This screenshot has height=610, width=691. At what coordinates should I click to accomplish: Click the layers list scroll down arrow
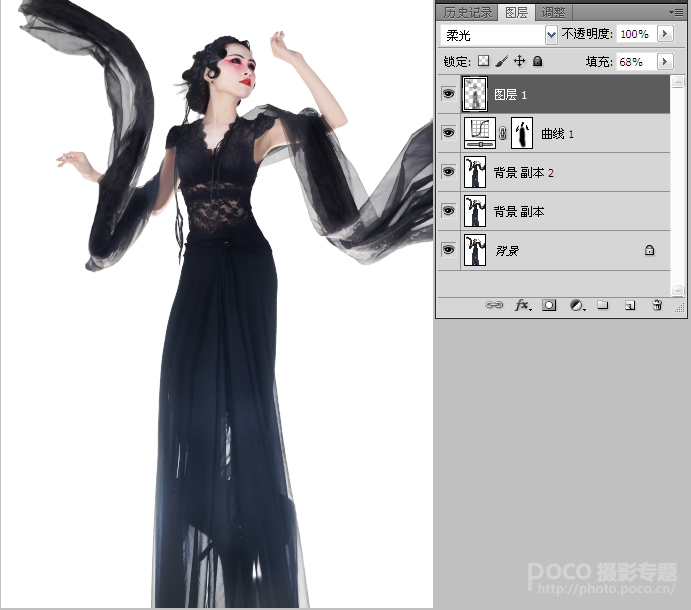click(x=677, y=290)
